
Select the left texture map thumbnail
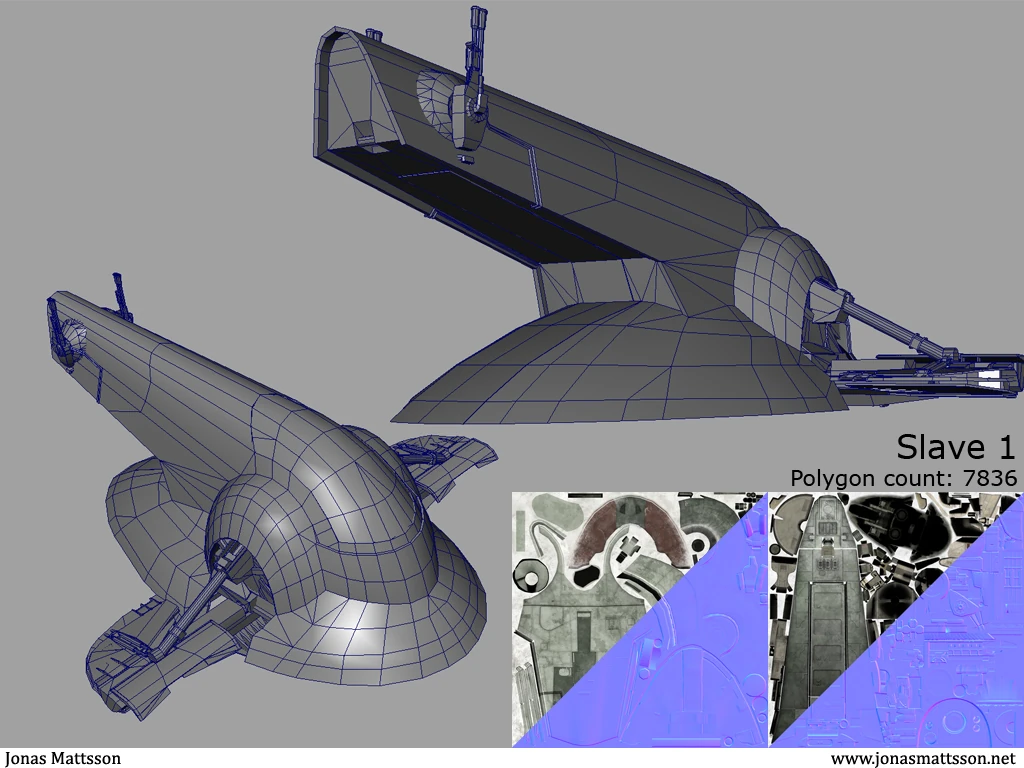coord(639,619)
